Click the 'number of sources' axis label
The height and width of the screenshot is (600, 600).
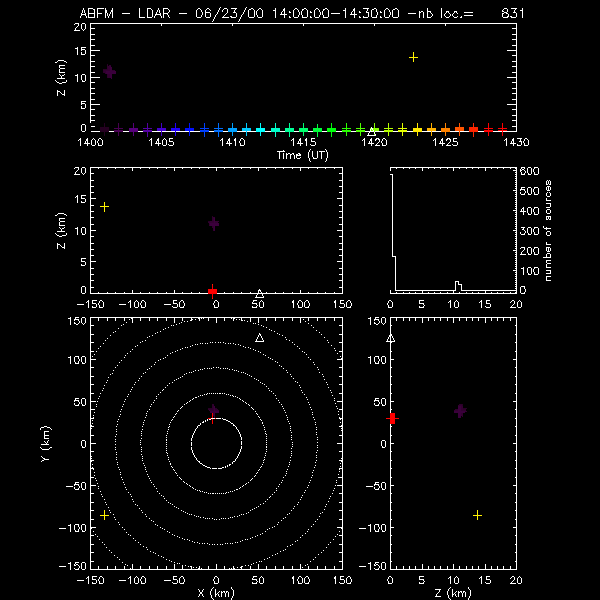(548, 231)
